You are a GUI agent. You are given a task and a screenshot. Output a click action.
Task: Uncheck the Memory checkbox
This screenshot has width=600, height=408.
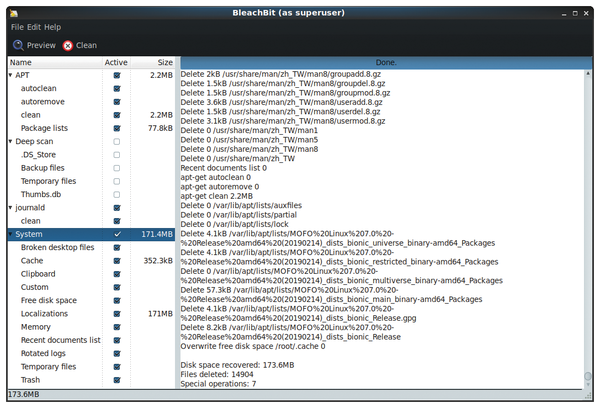click(117, 327)
